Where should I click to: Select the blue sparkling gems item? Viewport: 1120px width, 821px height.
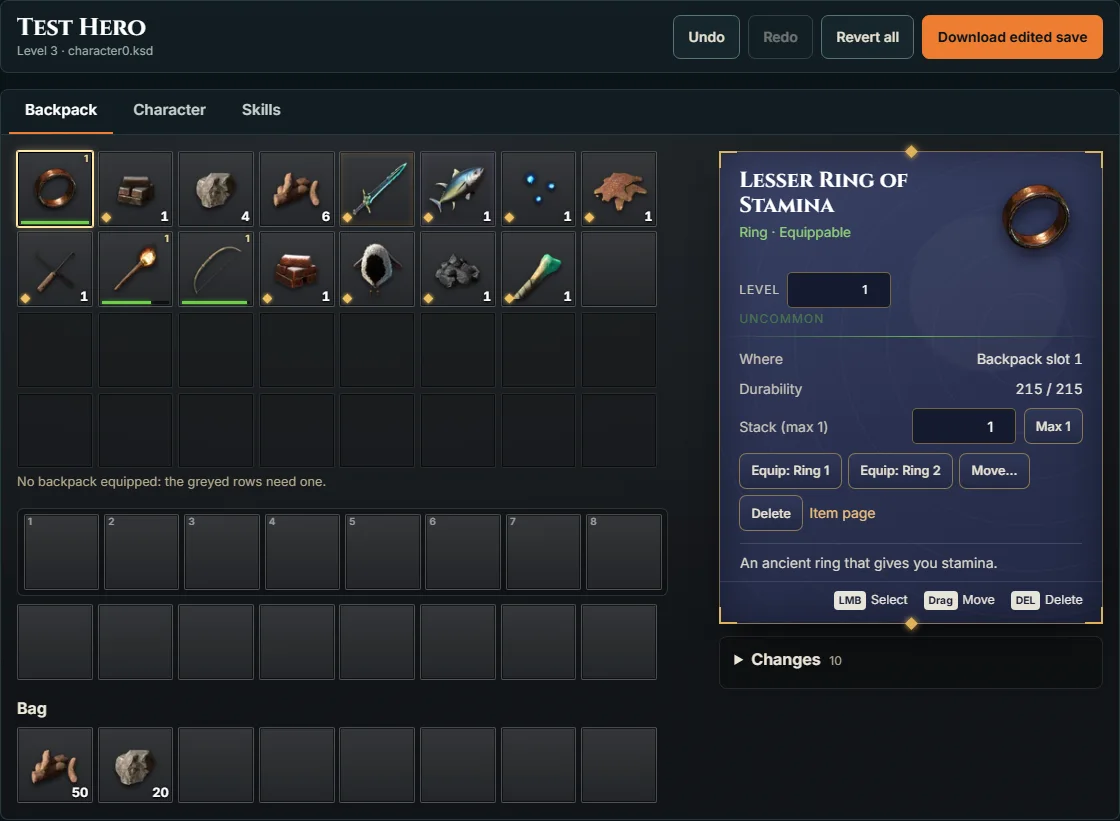[x=539, y=189]
